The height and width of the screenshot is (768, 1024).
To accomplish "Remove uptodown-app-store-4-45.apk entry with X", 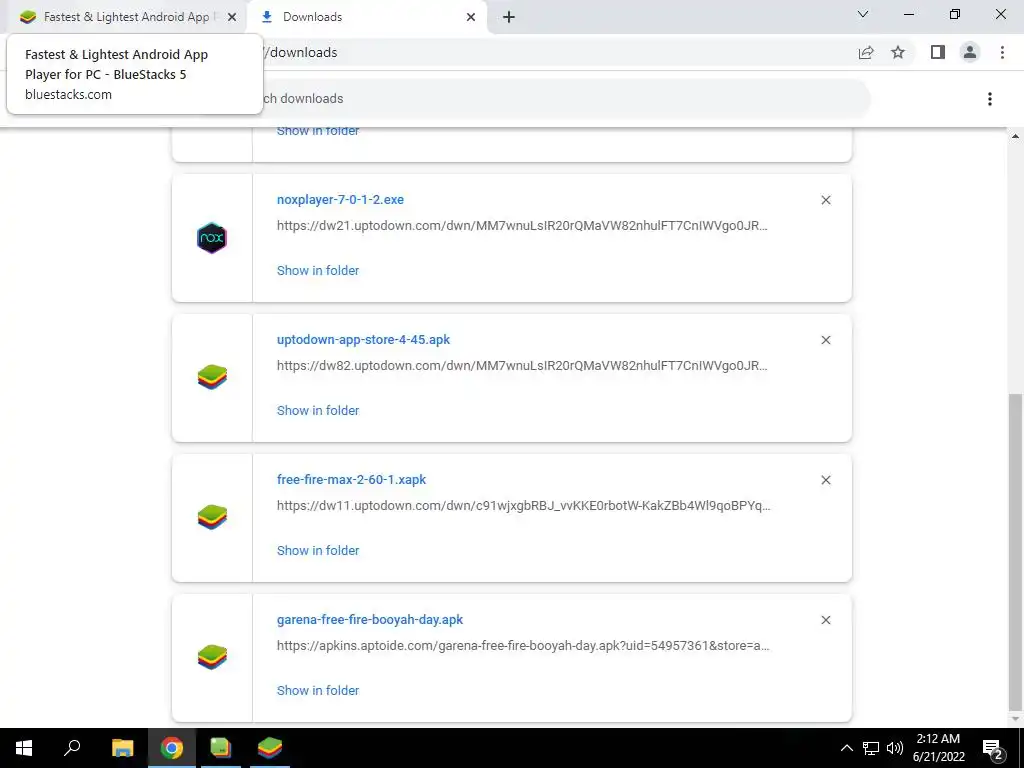I will point(825,340).
